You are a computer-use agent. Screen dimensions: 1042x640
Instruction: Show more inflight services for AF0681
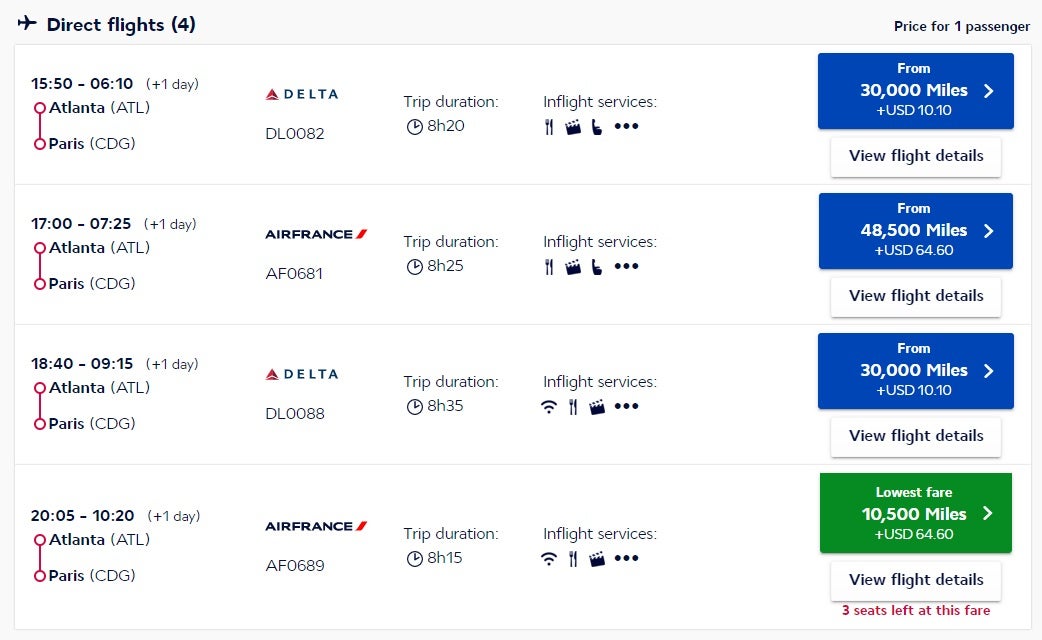(626, 267)
